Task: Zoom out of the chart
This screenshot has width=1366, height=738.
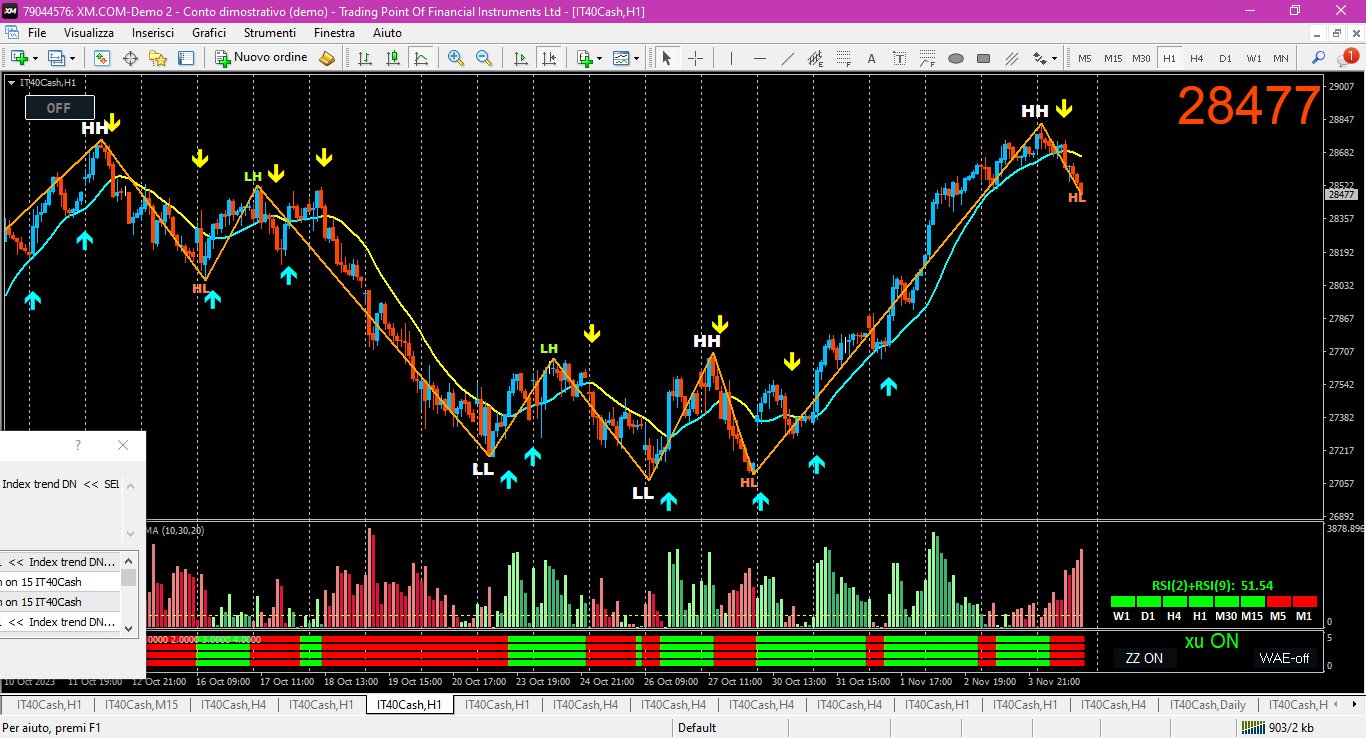Action: (484, 58)
